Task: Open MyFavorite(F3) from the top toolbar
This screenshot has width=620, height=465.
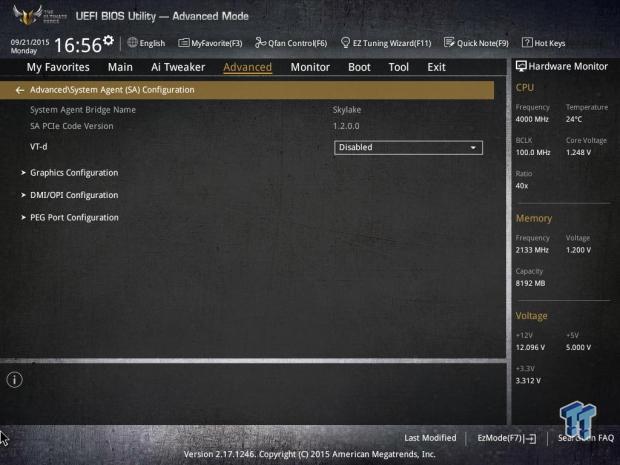Action: pos(210,43)
